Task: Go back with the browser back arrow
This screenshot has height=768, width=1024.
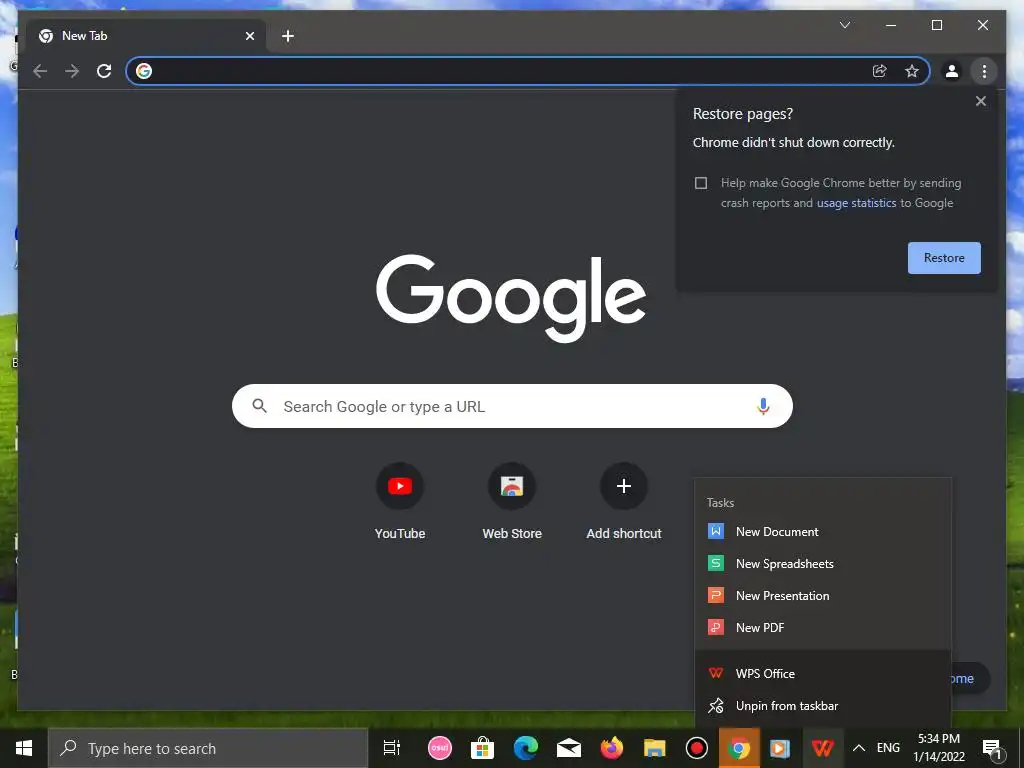Action: point(40,71)
